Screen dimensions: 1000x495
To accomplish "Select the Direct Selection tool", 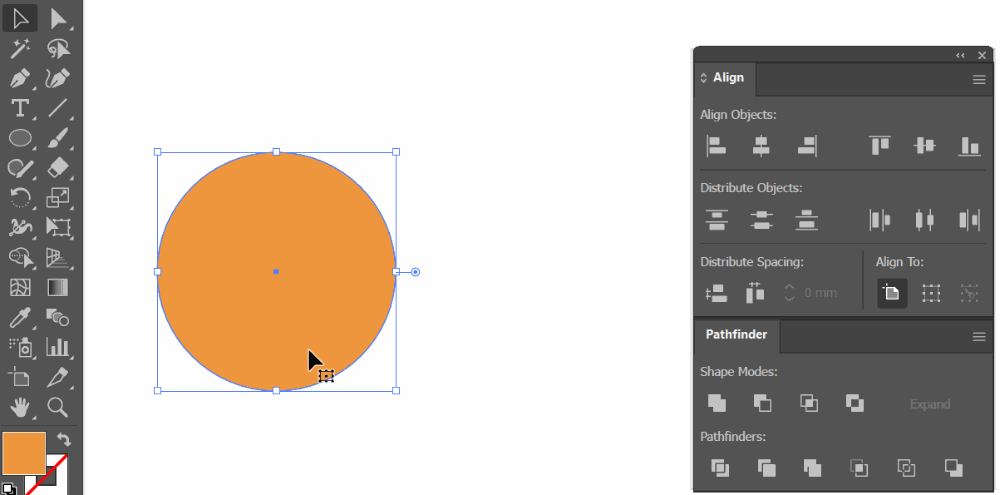I will coord(58,18).
